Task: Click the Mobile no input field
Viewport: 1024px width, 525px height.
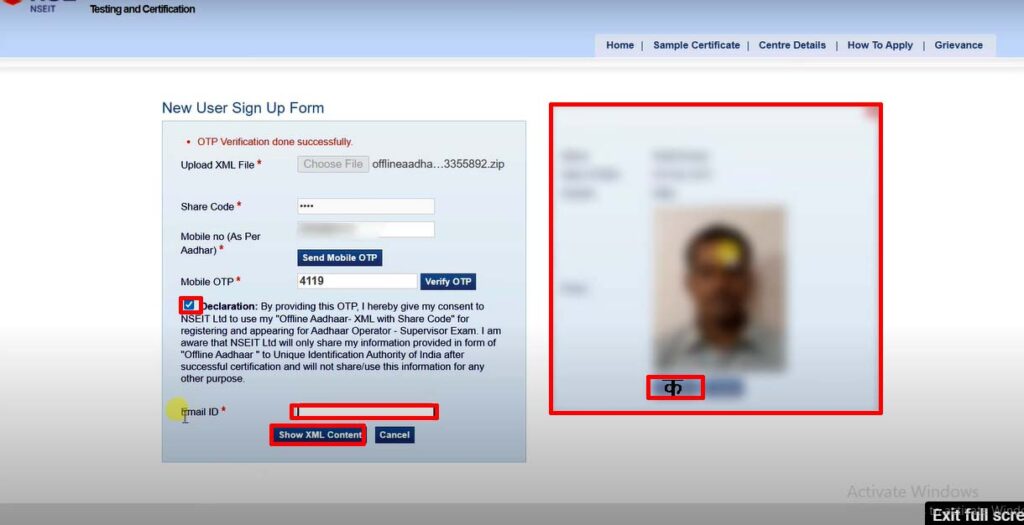Action: click(366, 229)
